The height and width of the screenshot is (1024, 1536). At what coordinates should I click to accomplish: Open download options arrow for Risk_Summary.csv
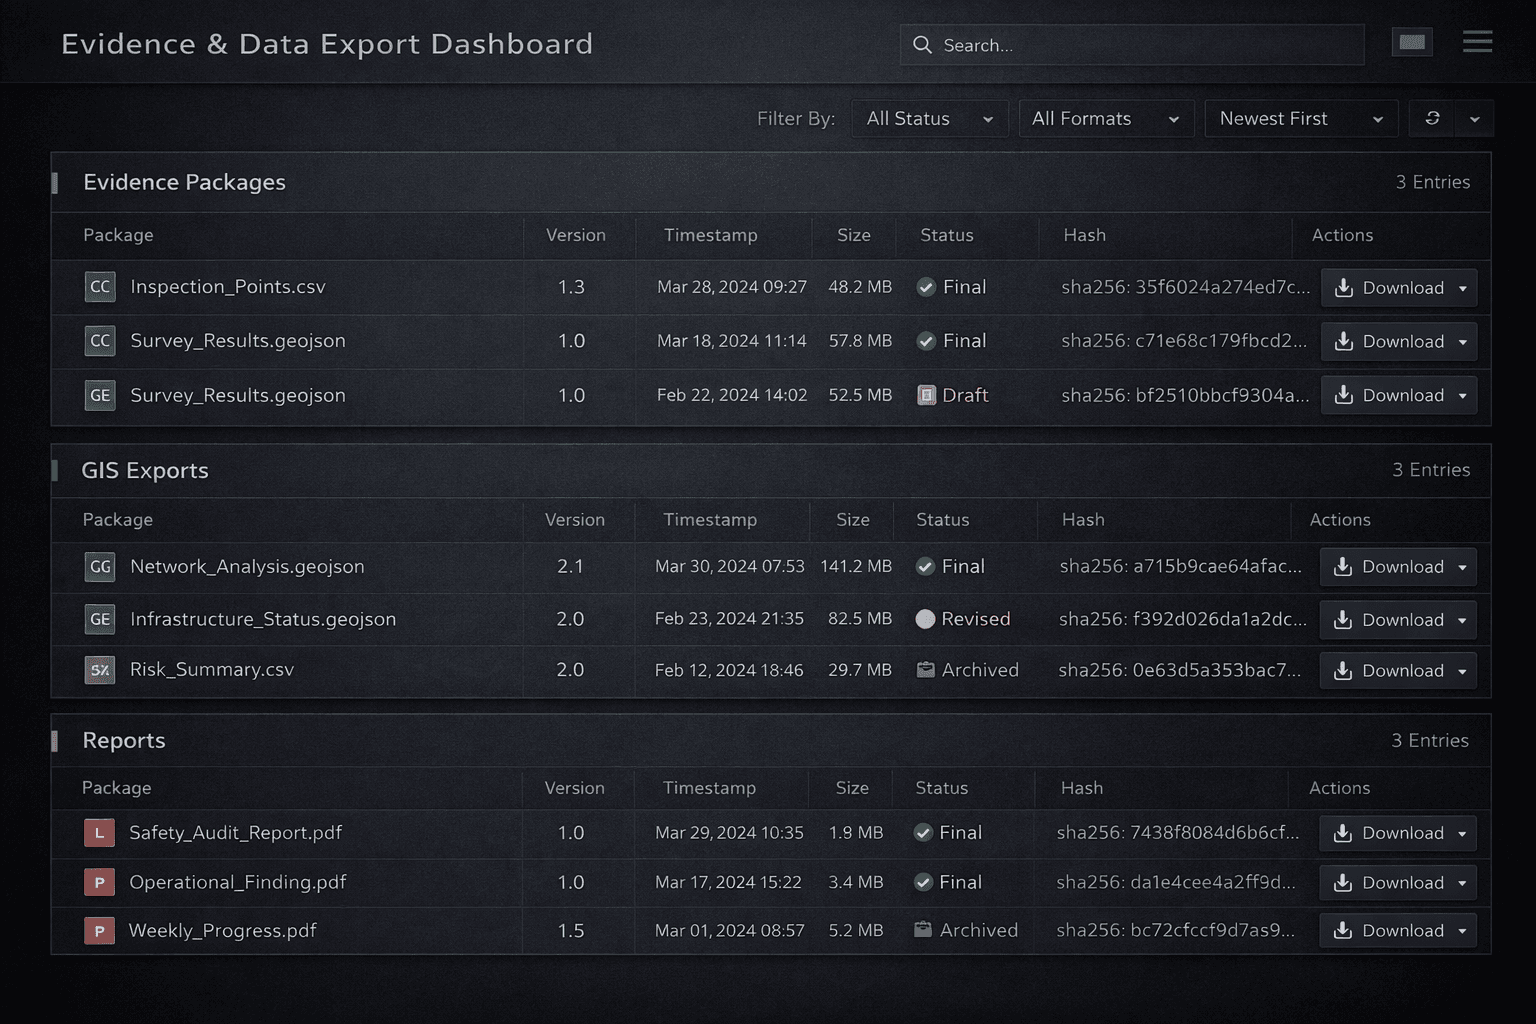[x=1462, y=671]
